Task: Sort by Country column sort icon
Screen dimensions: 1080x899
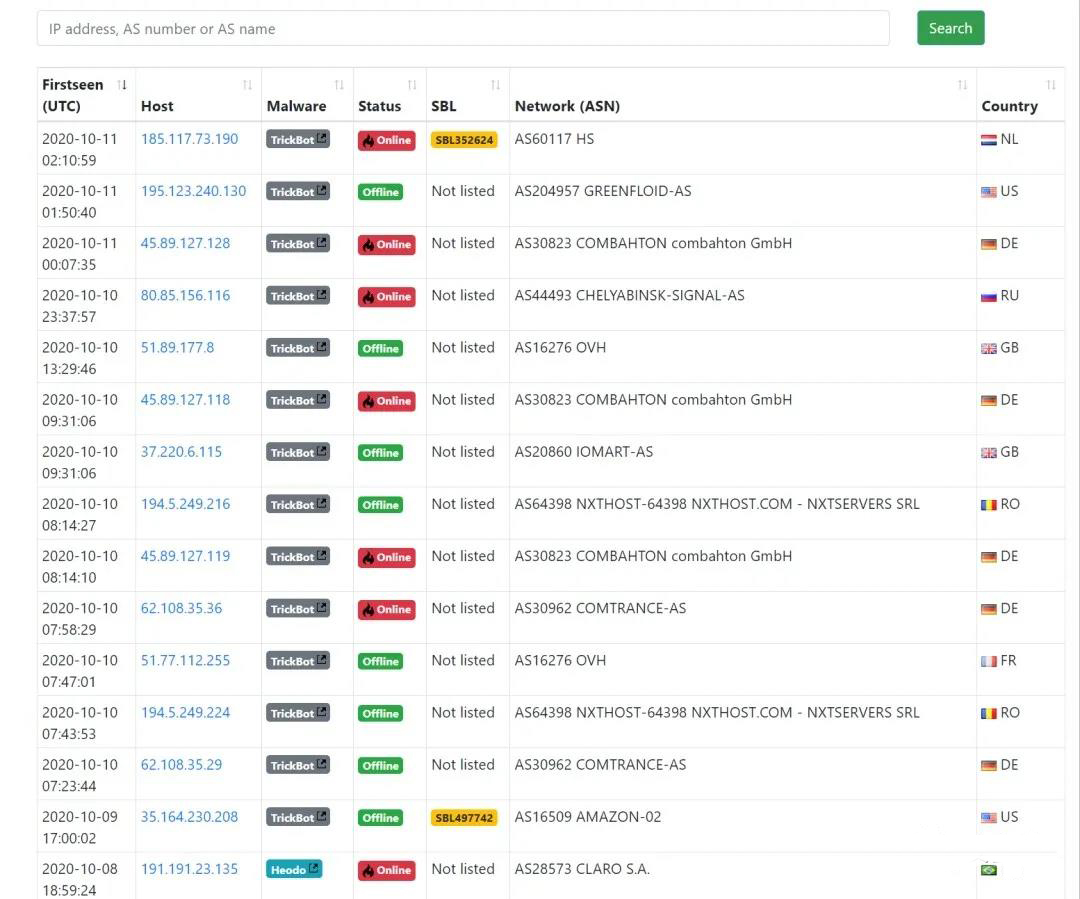Action: coord(1051,85)
